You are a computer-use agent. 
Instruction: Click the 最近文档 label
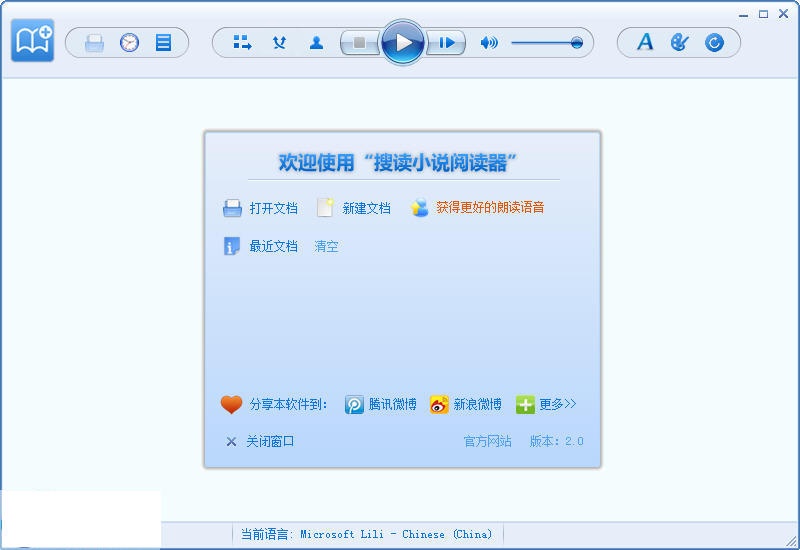(273, 246)
